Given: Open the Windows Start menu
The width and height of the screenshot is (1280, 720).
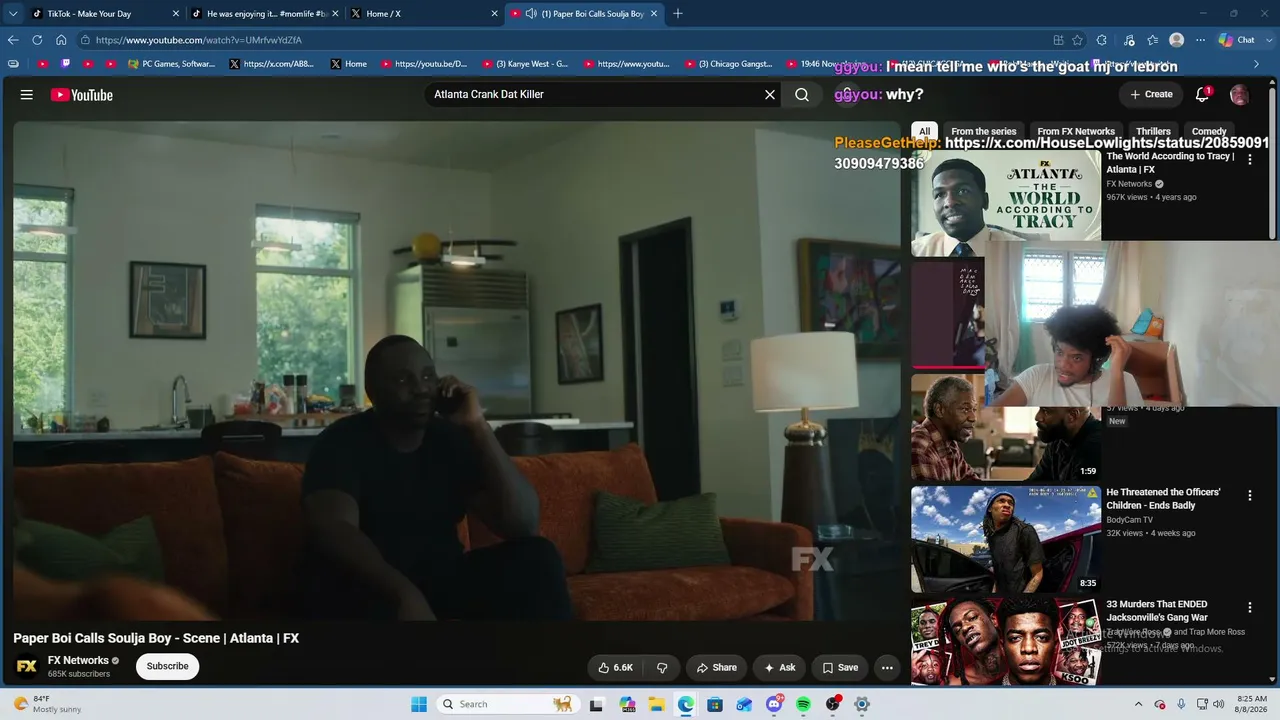Looking at the screenshot, I should pos(418,704).
